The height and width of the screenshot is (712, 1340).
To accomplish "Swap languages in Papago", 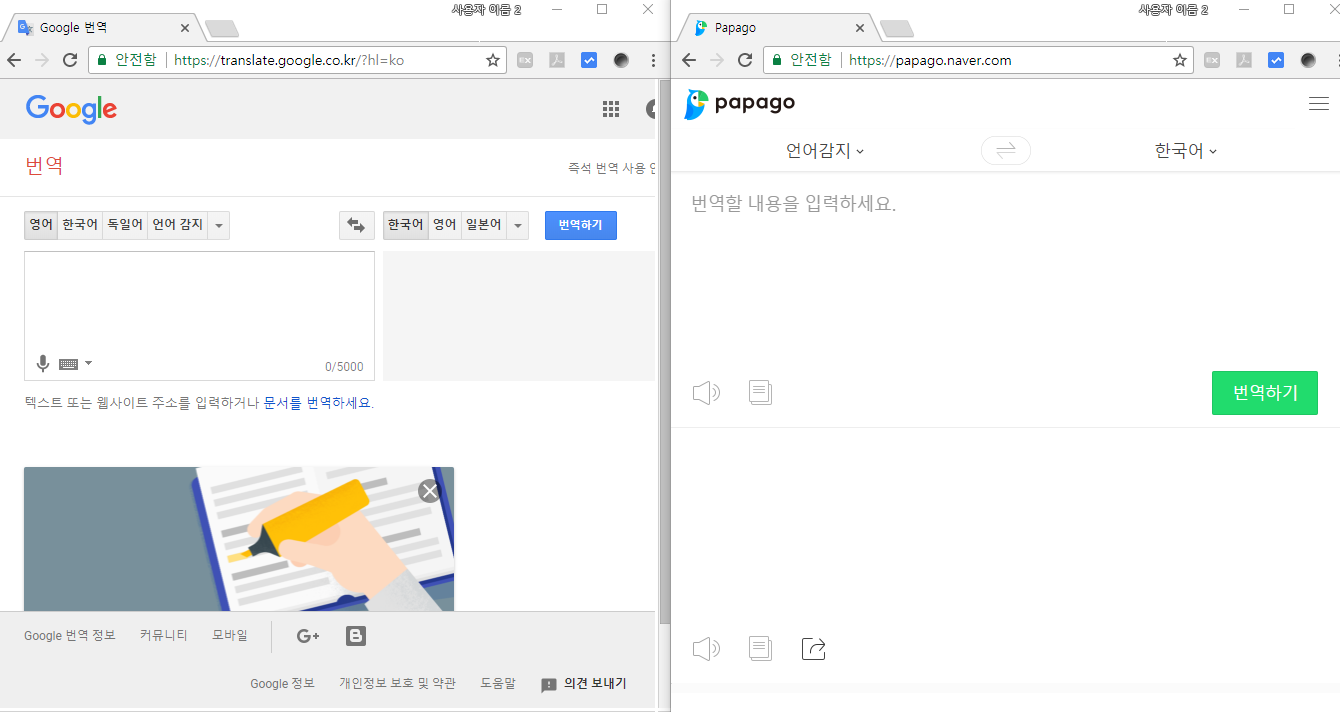I will [1006, 151].
